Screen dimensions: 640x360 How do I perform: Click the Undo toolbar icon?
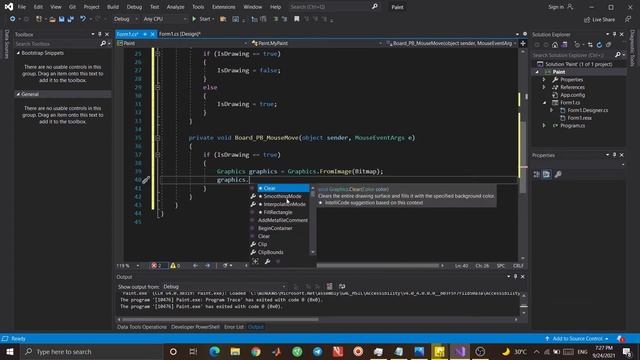pos(83,19)
